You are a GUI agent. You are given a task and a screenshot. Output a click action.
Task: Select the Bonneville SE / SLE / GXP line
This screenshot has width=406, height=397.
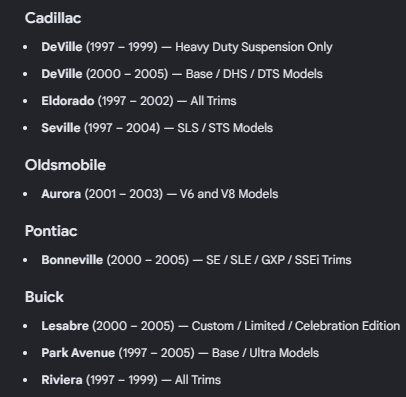tap(196, 260)
